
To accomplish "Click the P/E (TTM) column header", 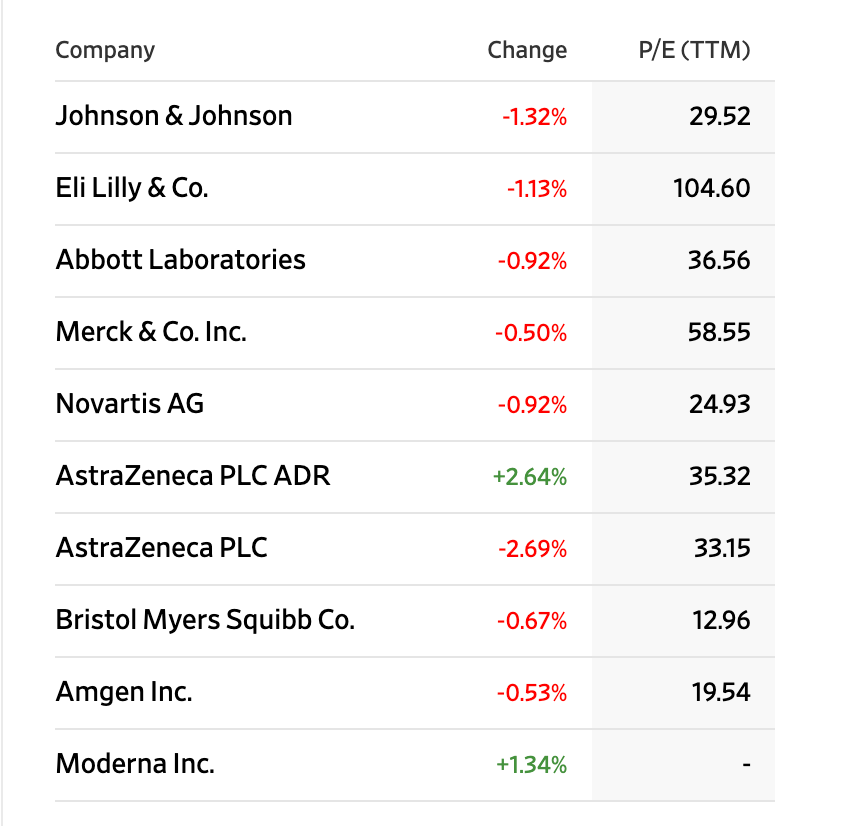I will pos(694,50).
